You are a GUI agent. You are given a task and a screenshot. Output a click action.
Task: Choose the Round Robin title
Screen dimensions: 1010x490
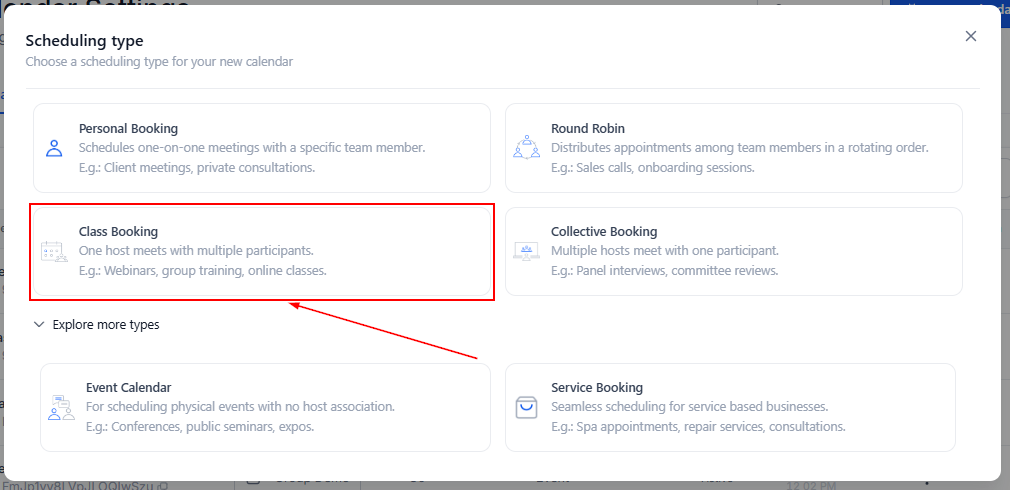(x=588, y=129)
